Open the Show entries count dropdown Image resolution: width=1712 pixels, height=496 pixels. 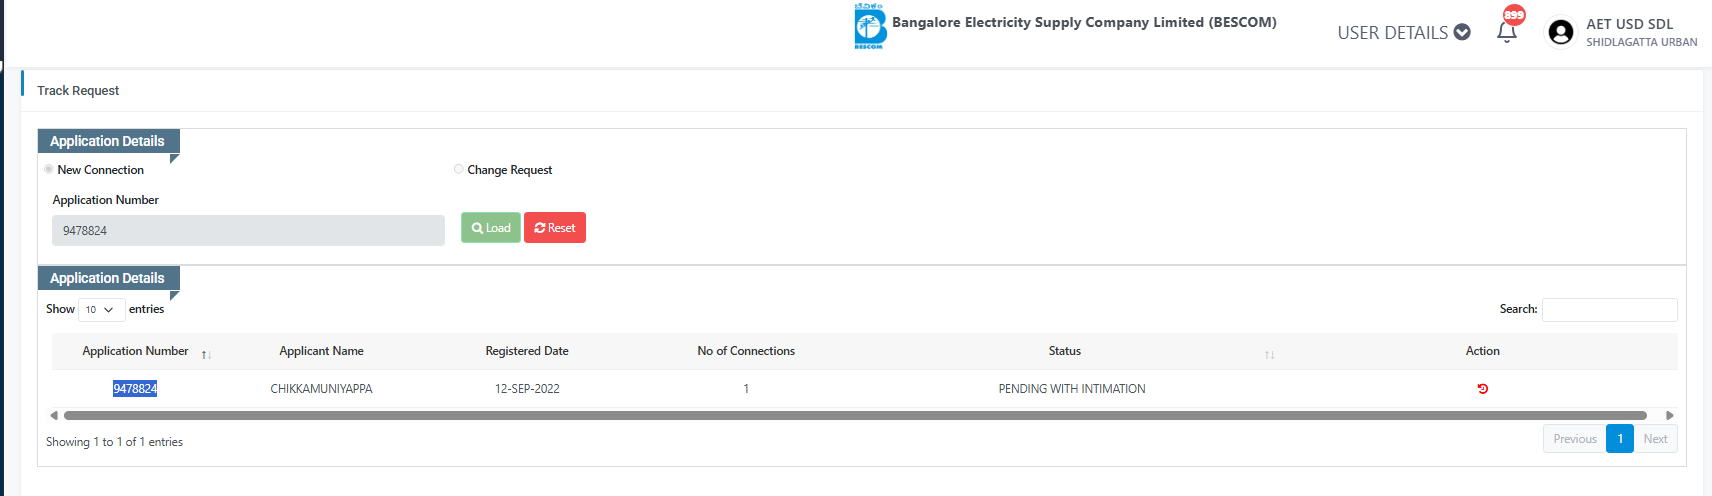101,310
